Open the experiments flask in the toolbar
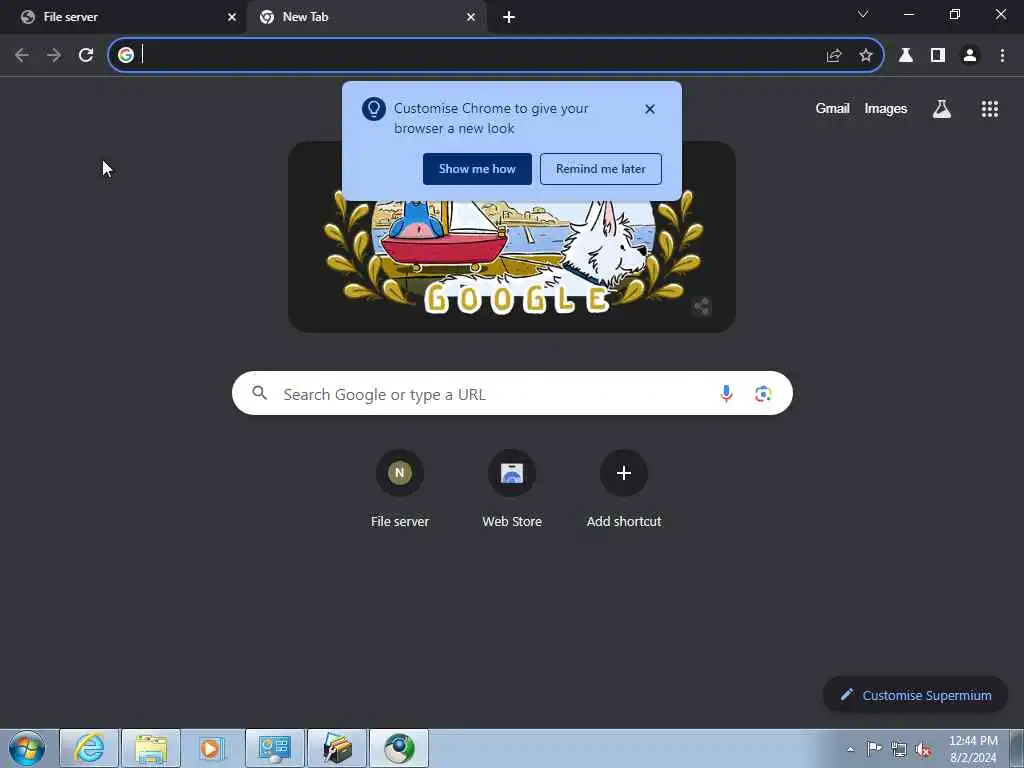 906,56
